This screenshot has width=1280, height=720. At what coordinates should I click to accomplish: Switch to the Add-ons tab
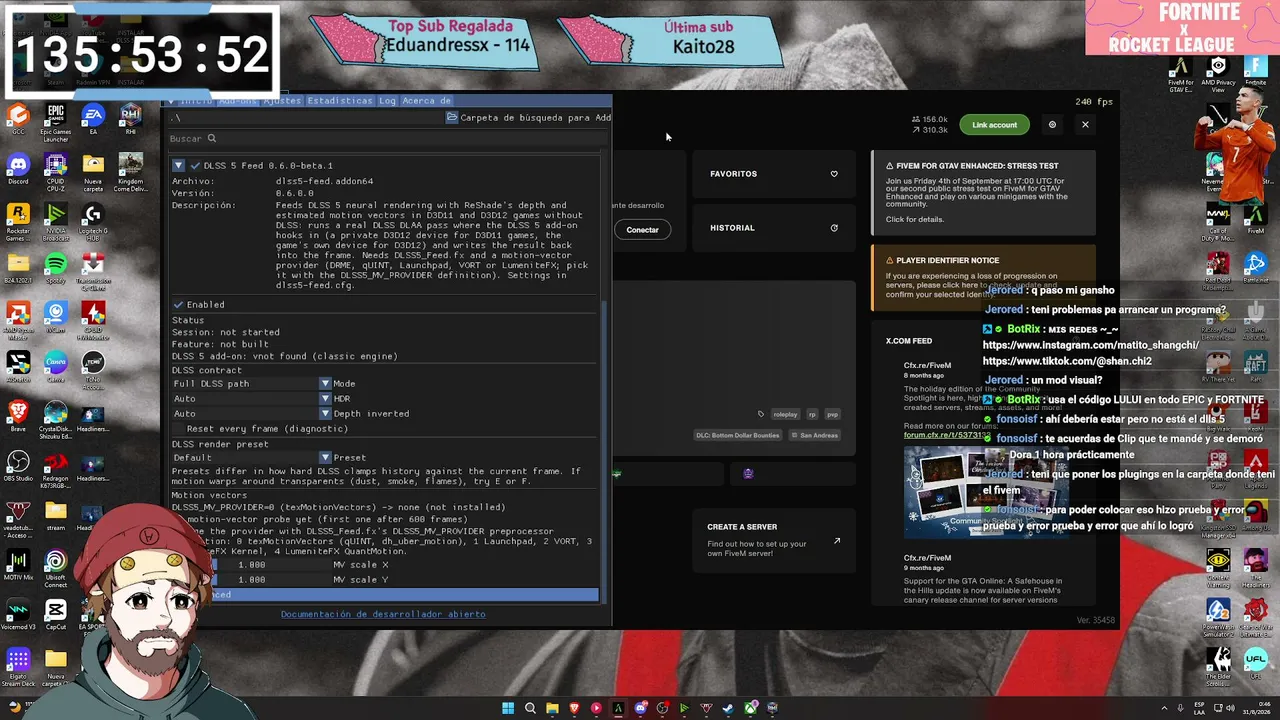237,101
